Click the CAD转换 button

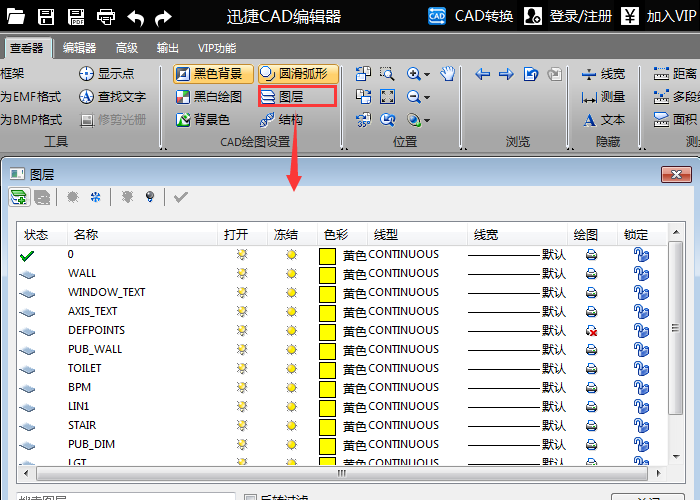(x=471, y=16)
